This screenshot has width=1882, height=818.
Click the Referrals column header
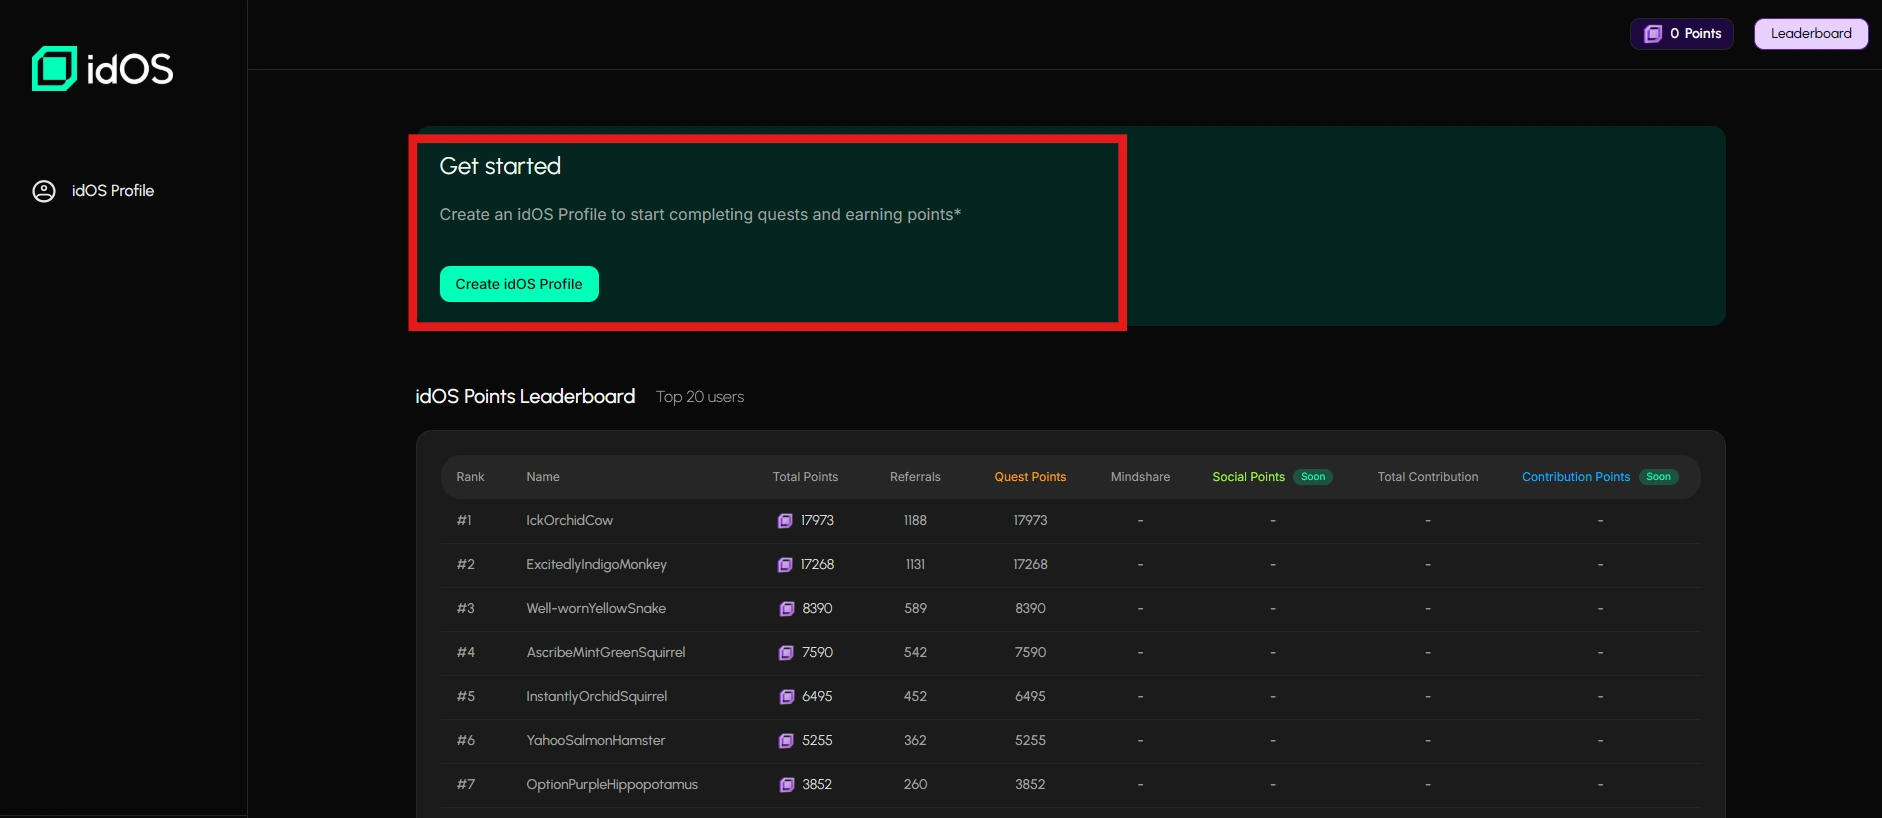click(x=915, y=477)
